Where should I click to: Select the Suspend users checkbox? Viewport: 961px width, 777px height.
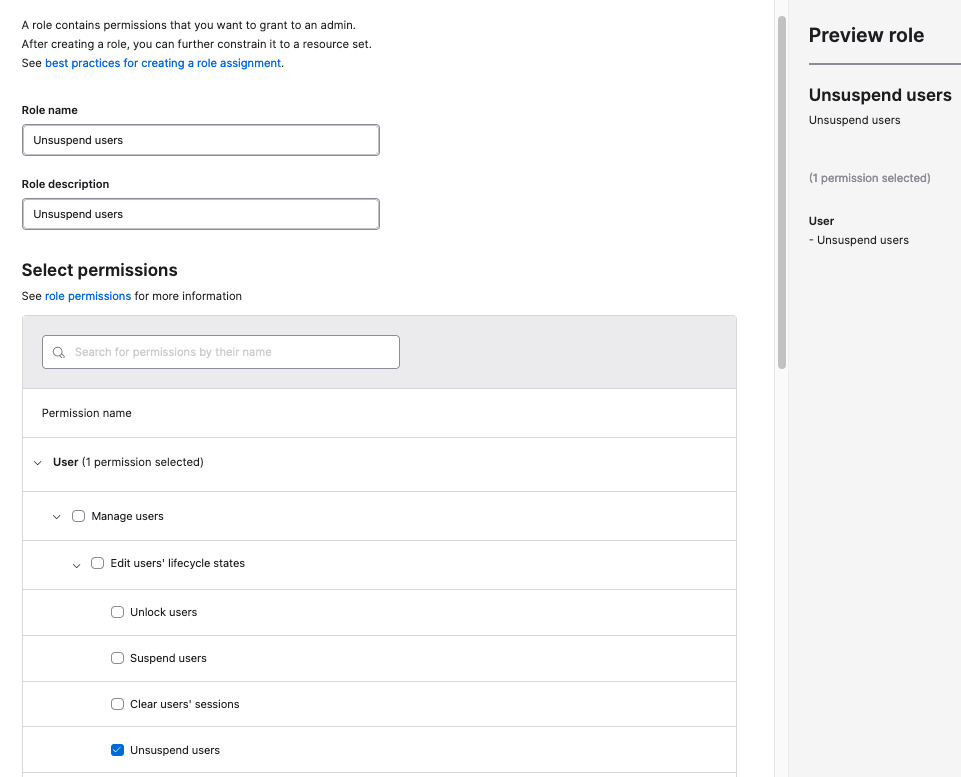click(117, 658)
